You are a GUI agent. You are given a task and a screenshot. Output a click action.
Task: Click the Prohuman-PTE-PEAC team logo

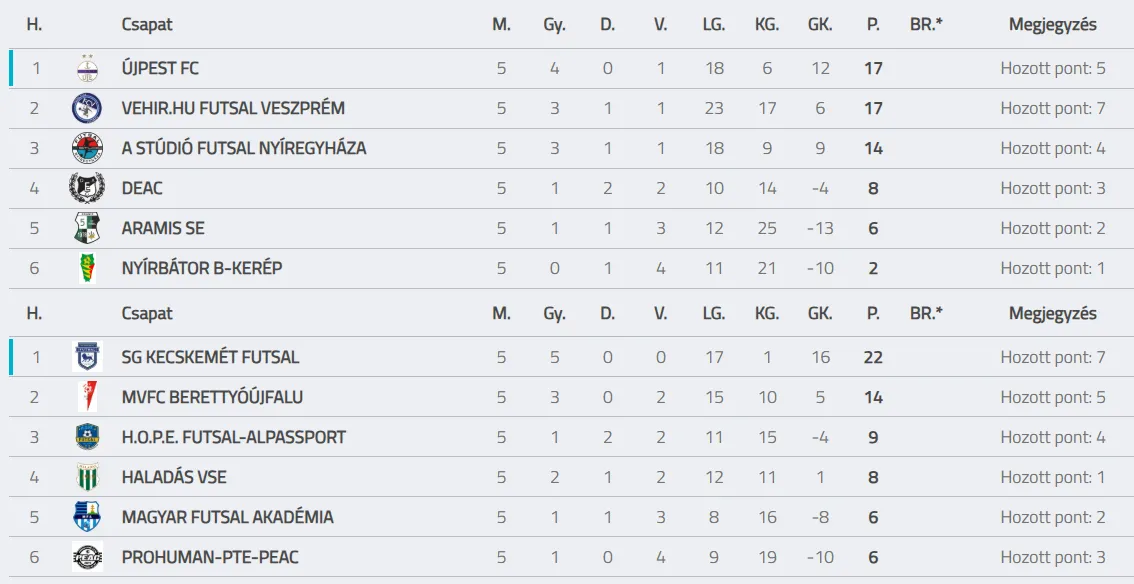coord(87,557)
